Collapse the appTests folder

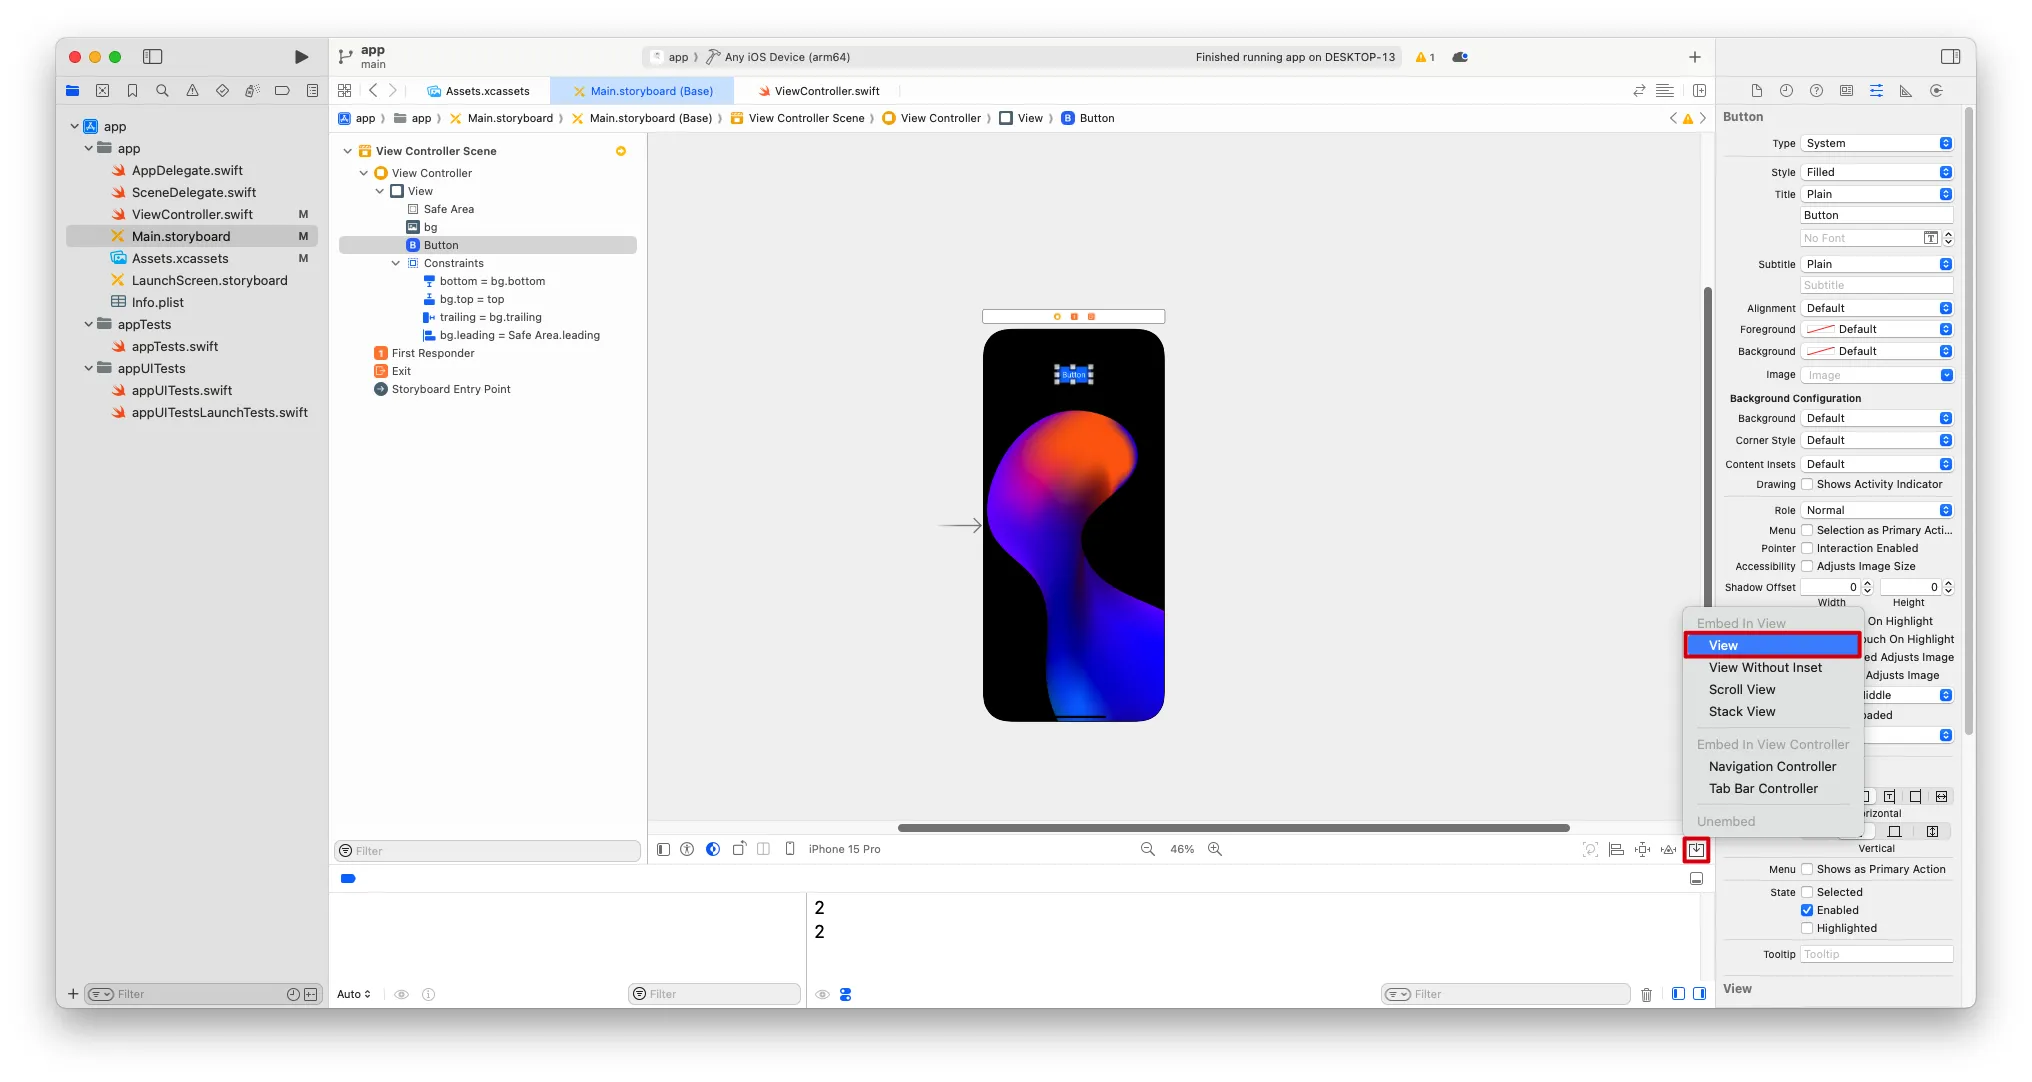click(89, 324)
